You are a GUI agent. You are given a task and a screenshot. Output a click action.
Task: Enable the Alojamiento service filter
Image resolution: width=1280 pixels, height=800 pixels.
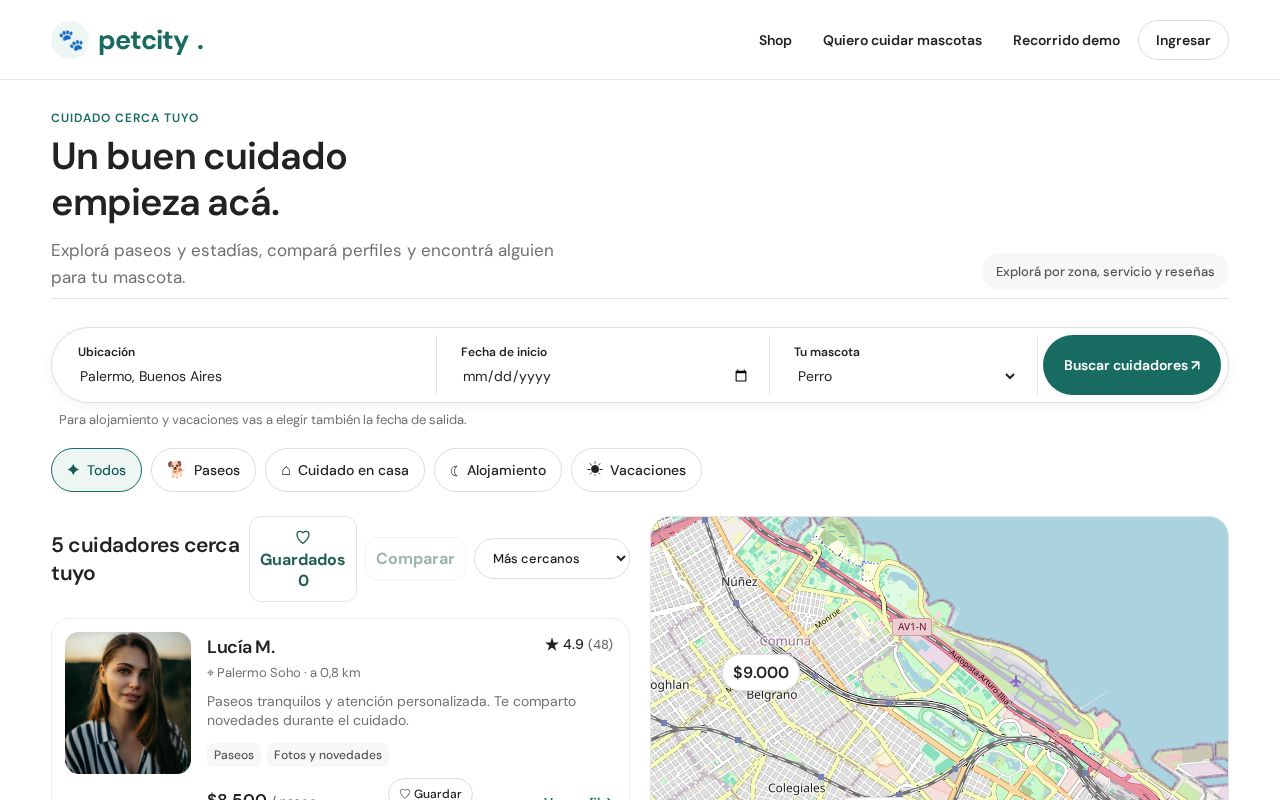click(x=498, y=470)
